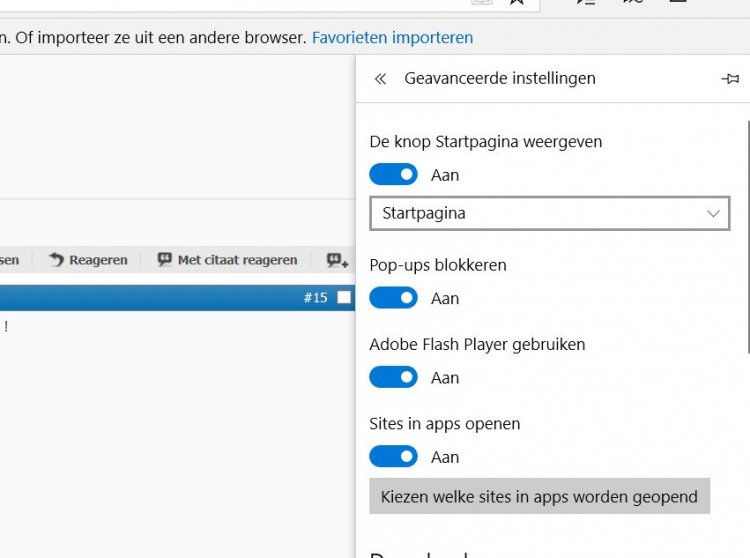The width and height of the screenshot is (750, 558).
Task: Expand the Startpagina dropdown
Action: point(549,213)
